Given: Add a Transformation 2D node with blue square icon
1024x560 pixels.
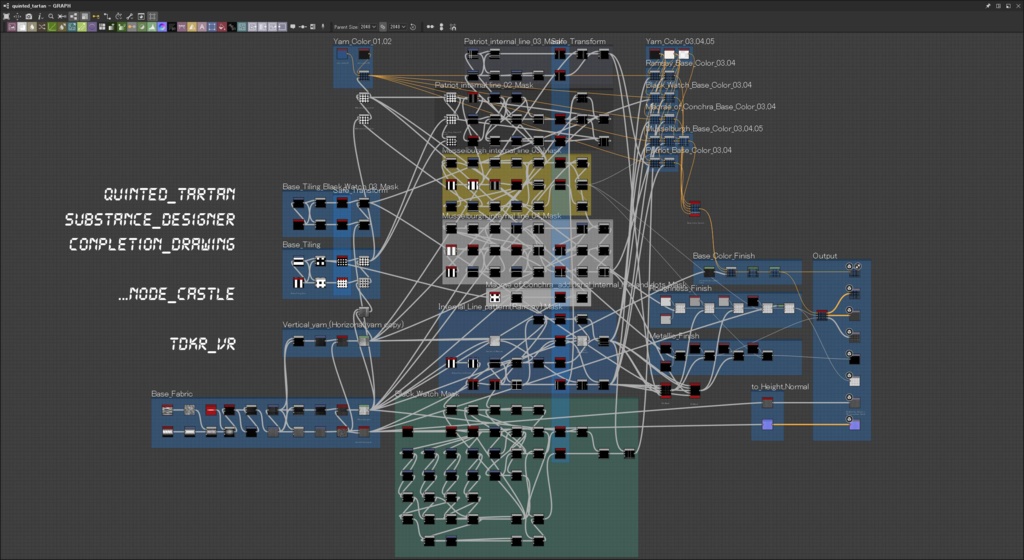Looking at the screenshot, I should 212,27.
